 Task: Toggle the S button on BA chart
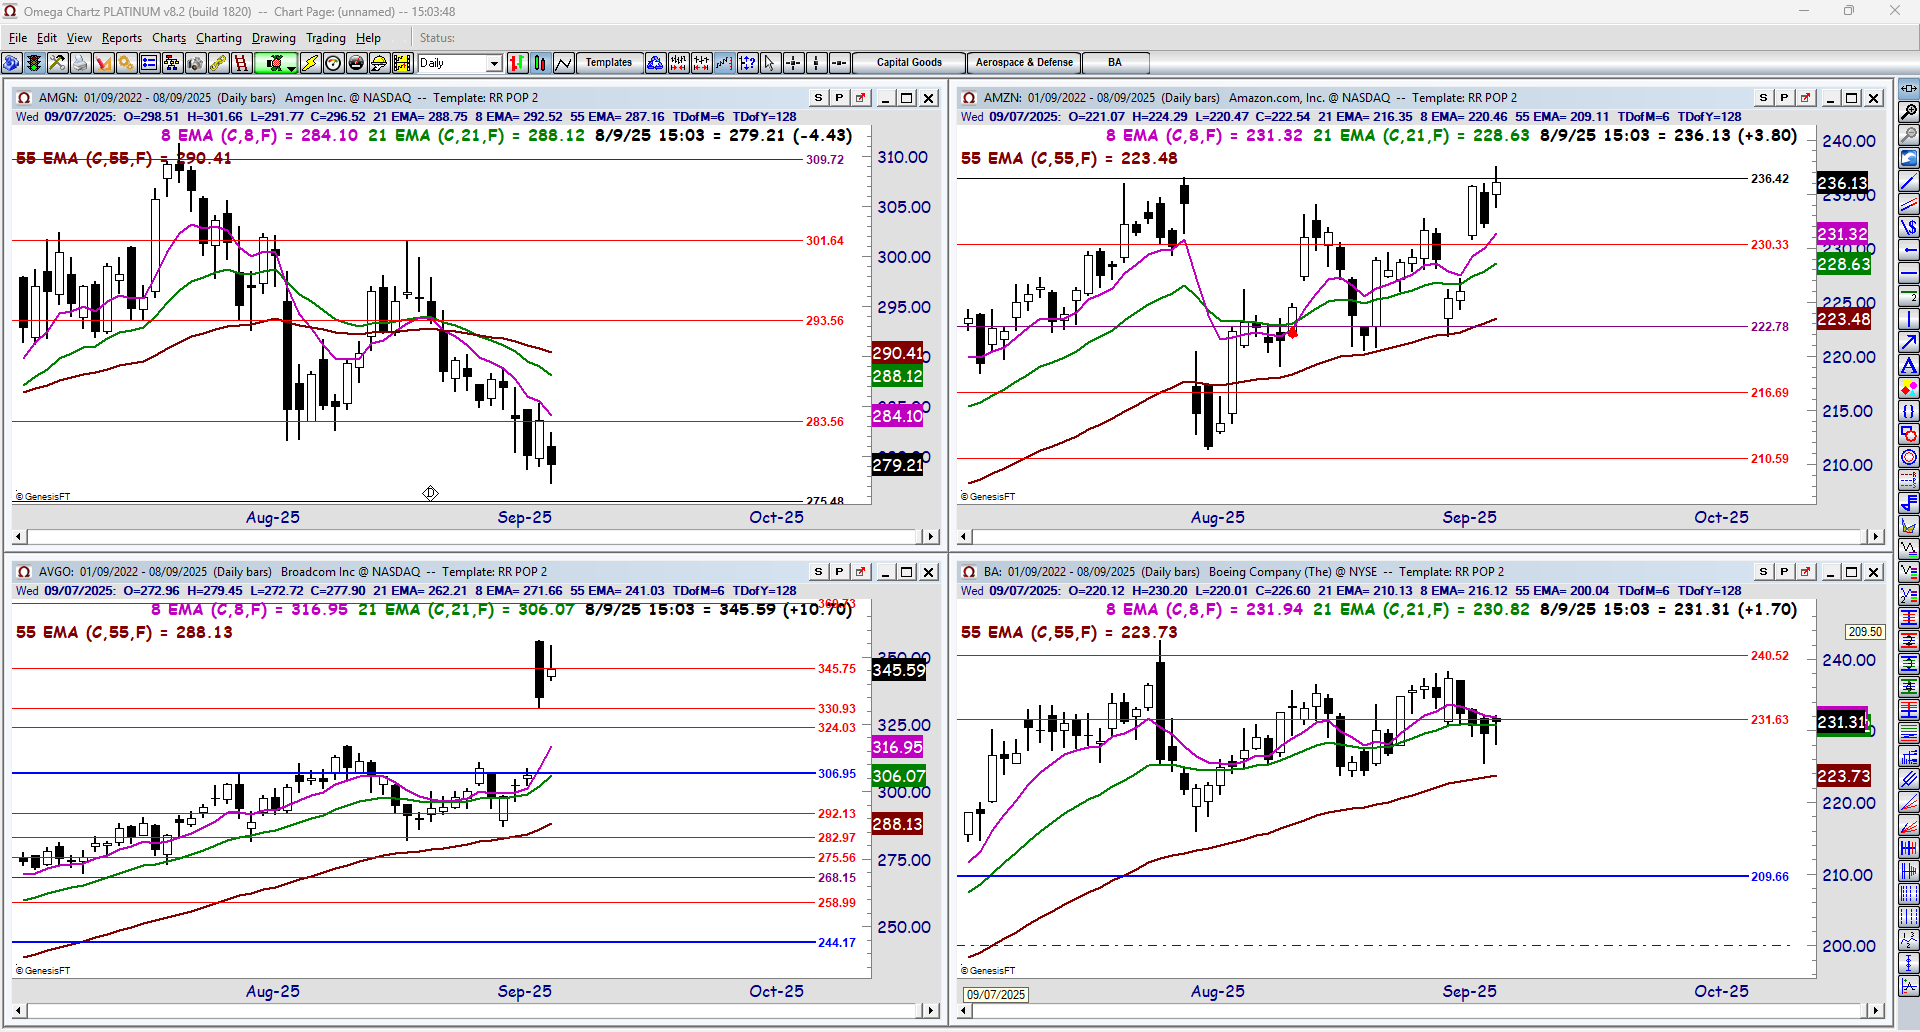pos(1763,572)
